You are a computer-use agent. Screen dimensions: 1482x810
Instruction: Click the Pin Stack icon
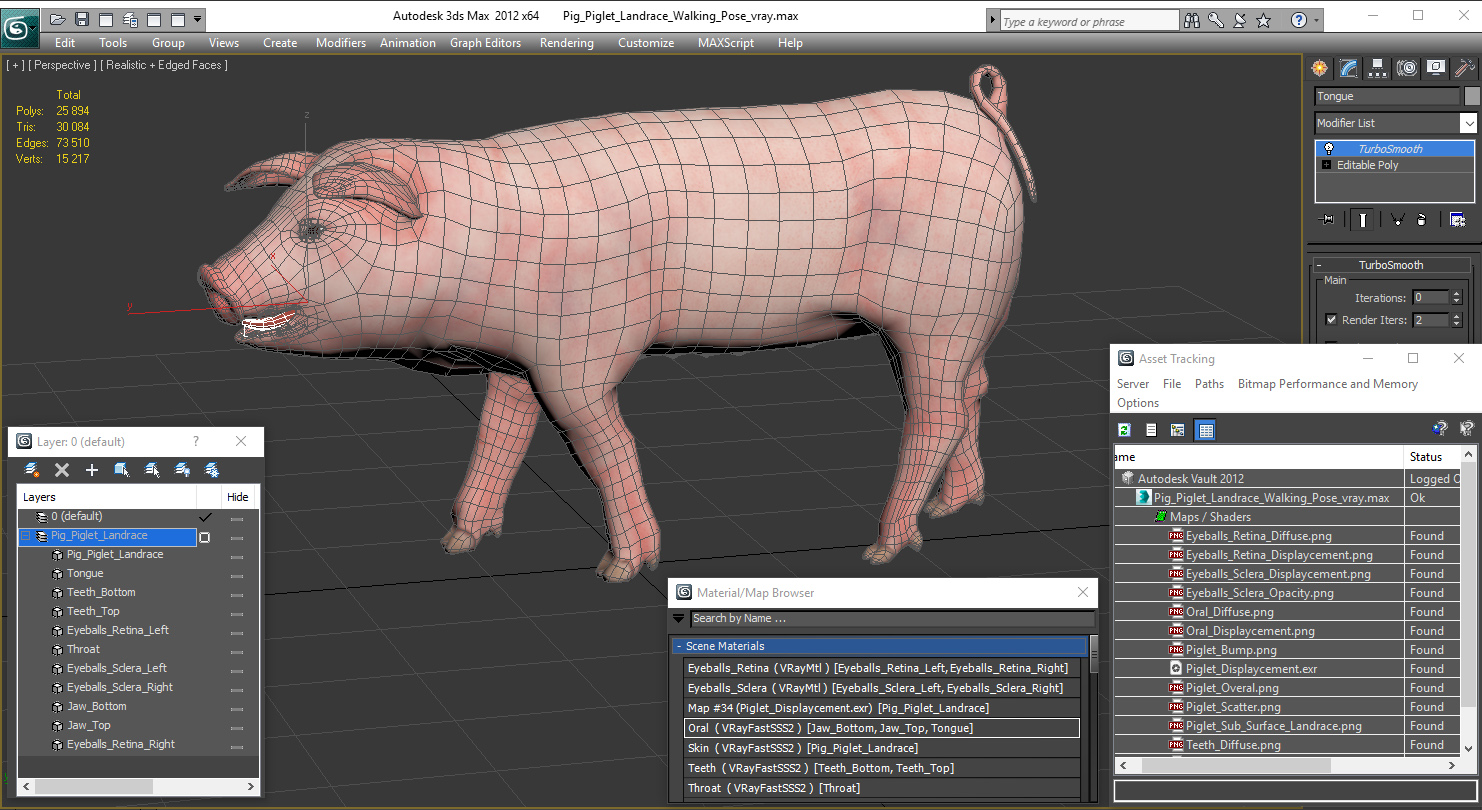tap(1327, 220)
